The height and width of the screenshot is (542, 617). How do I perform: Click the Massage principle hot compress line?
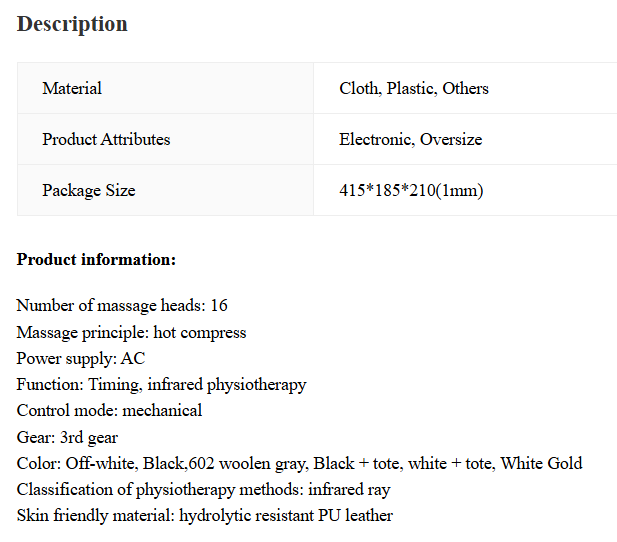coord(131,333)
